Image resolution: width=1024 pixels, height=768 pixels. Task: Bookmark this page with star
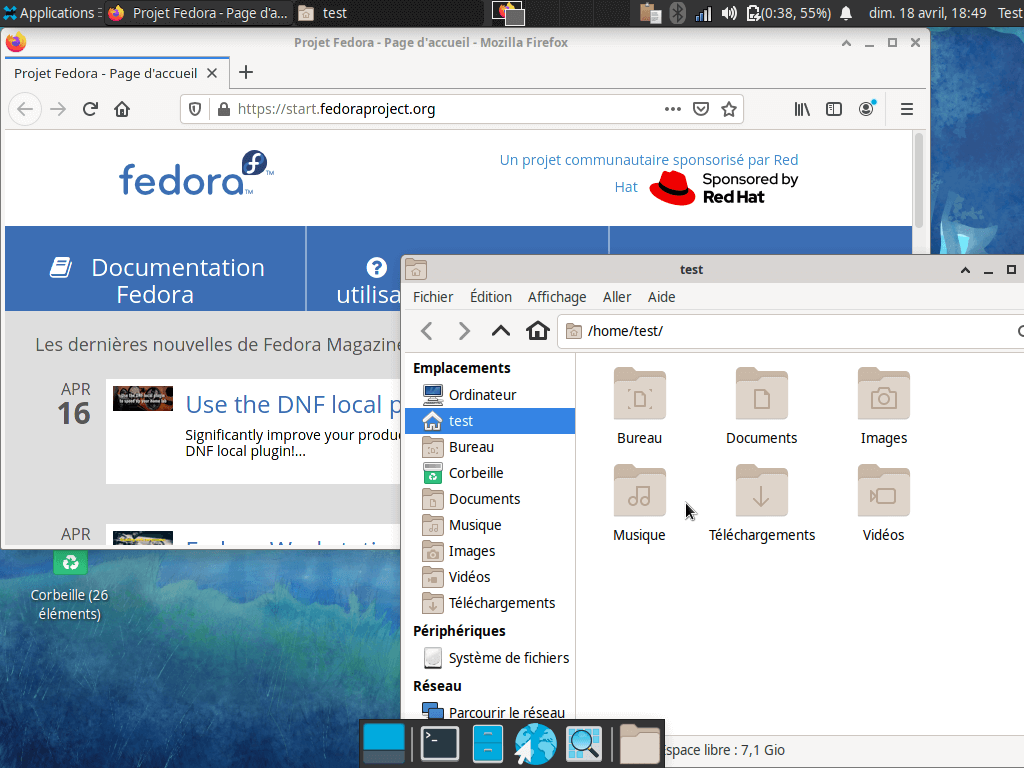point(729,109)
